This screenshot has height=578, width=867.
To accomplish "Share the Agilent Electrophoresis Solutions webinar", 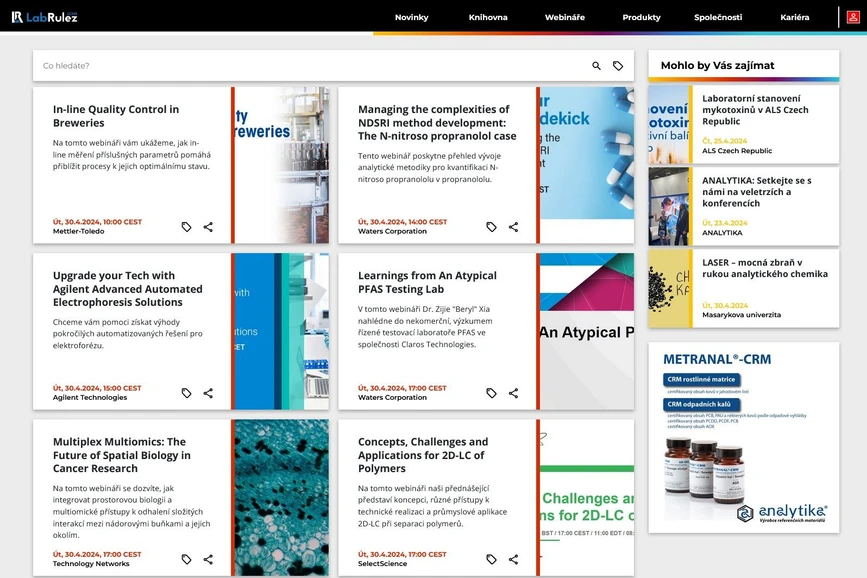I will (208, 393).
